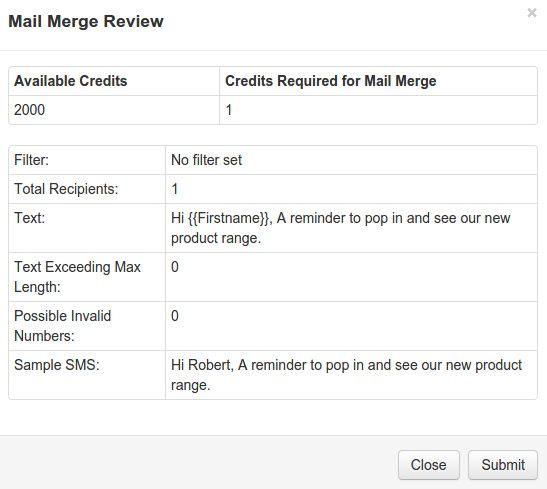Click the Text row label
Viewport: 547px width, 489px height.
(30, 218)
